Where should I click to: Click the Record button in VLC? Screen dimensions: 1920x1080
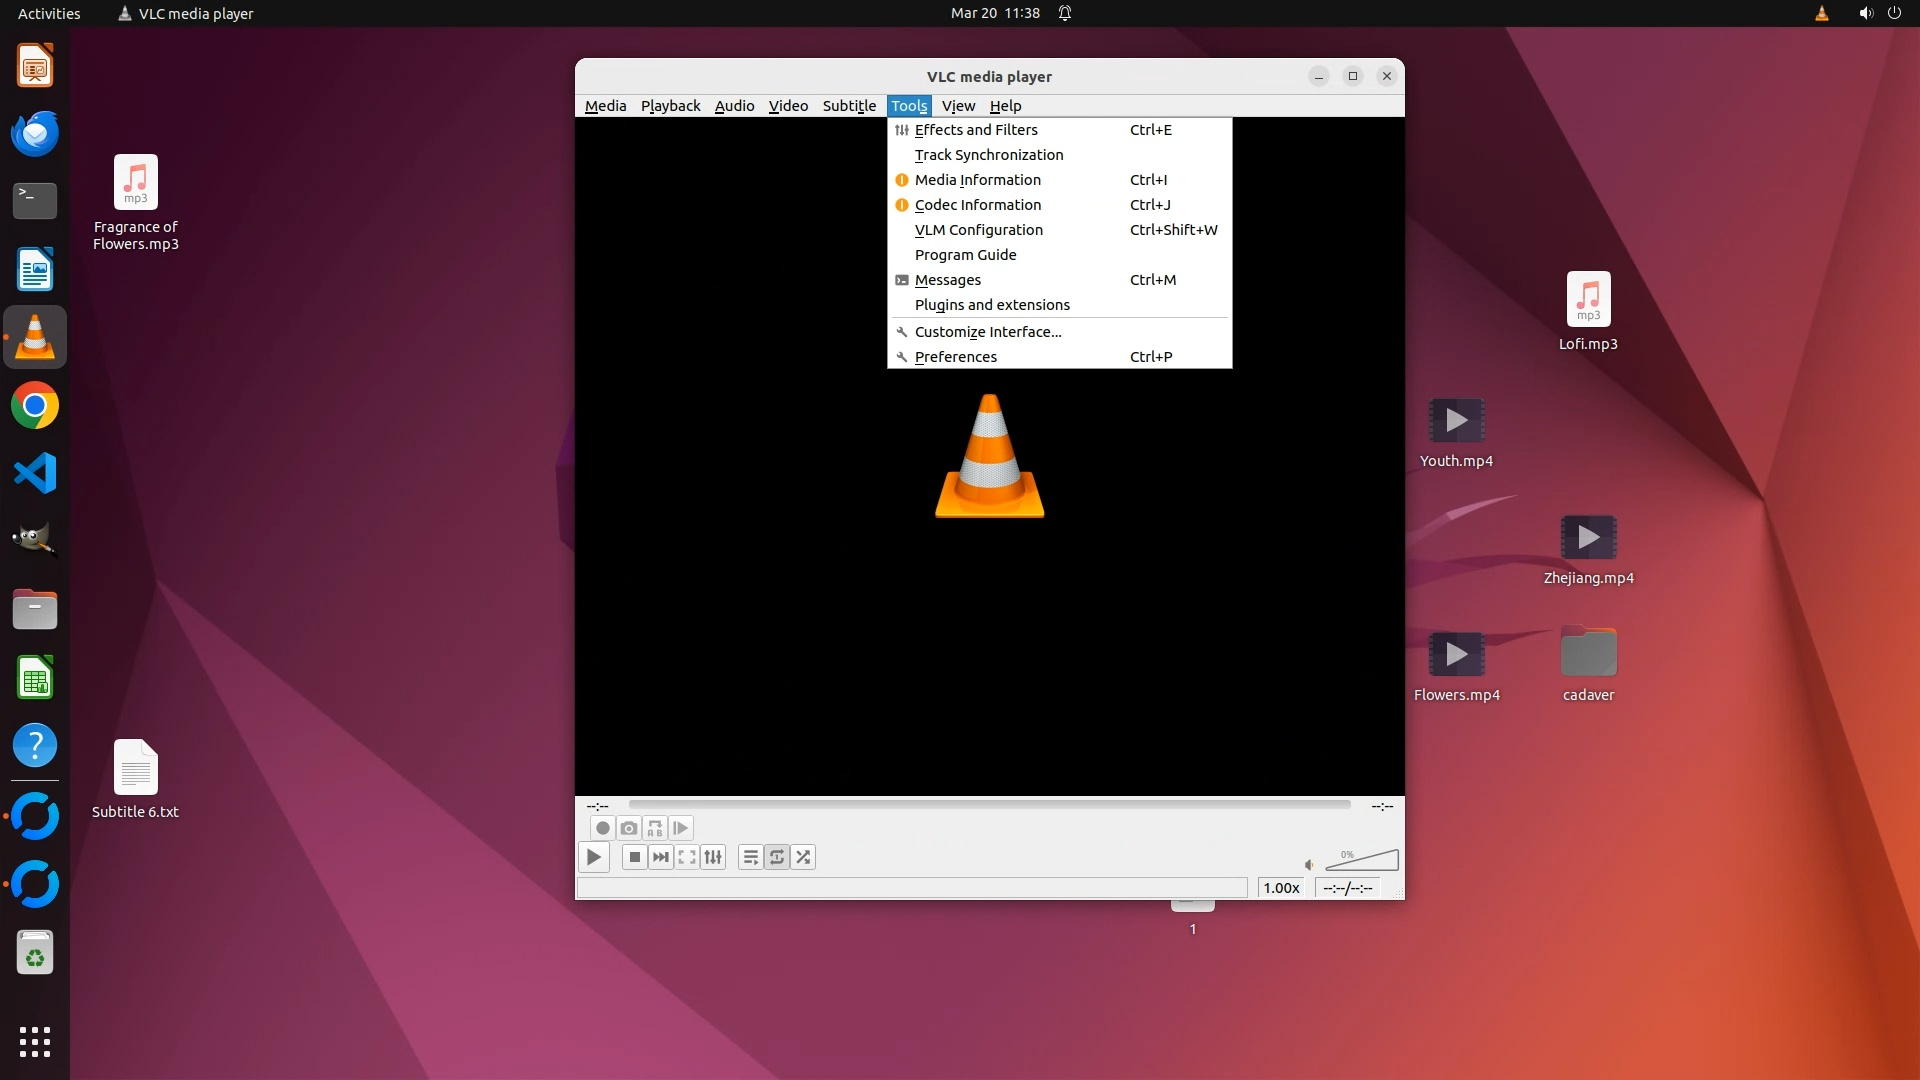pos(602,828)
